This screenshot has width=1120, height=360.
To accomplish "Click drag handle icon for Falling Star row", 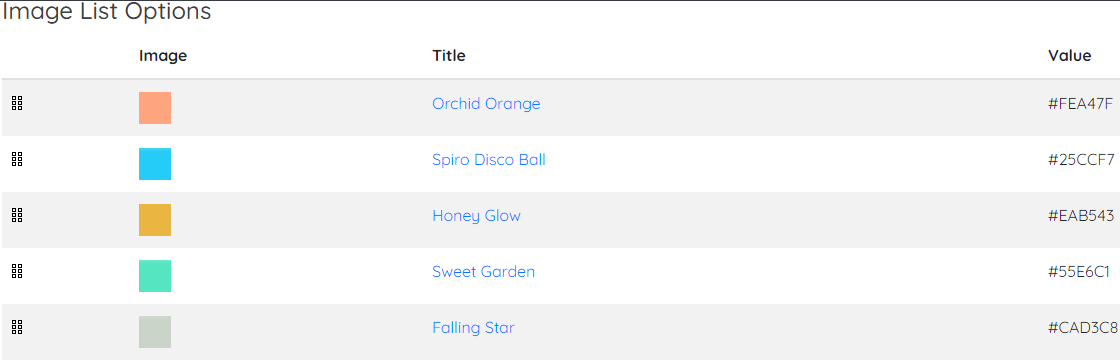I will [x=18, y=327].
